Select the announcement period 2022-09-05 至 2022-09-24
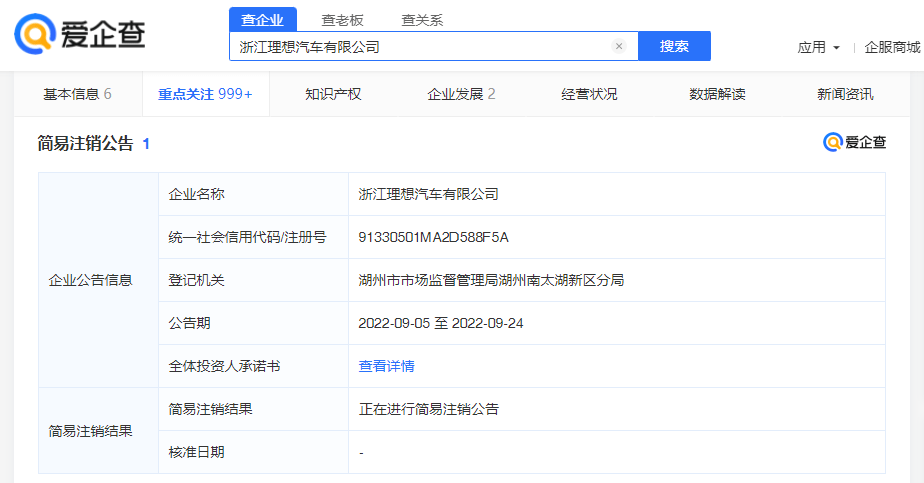924x483 pixels. 441,323
